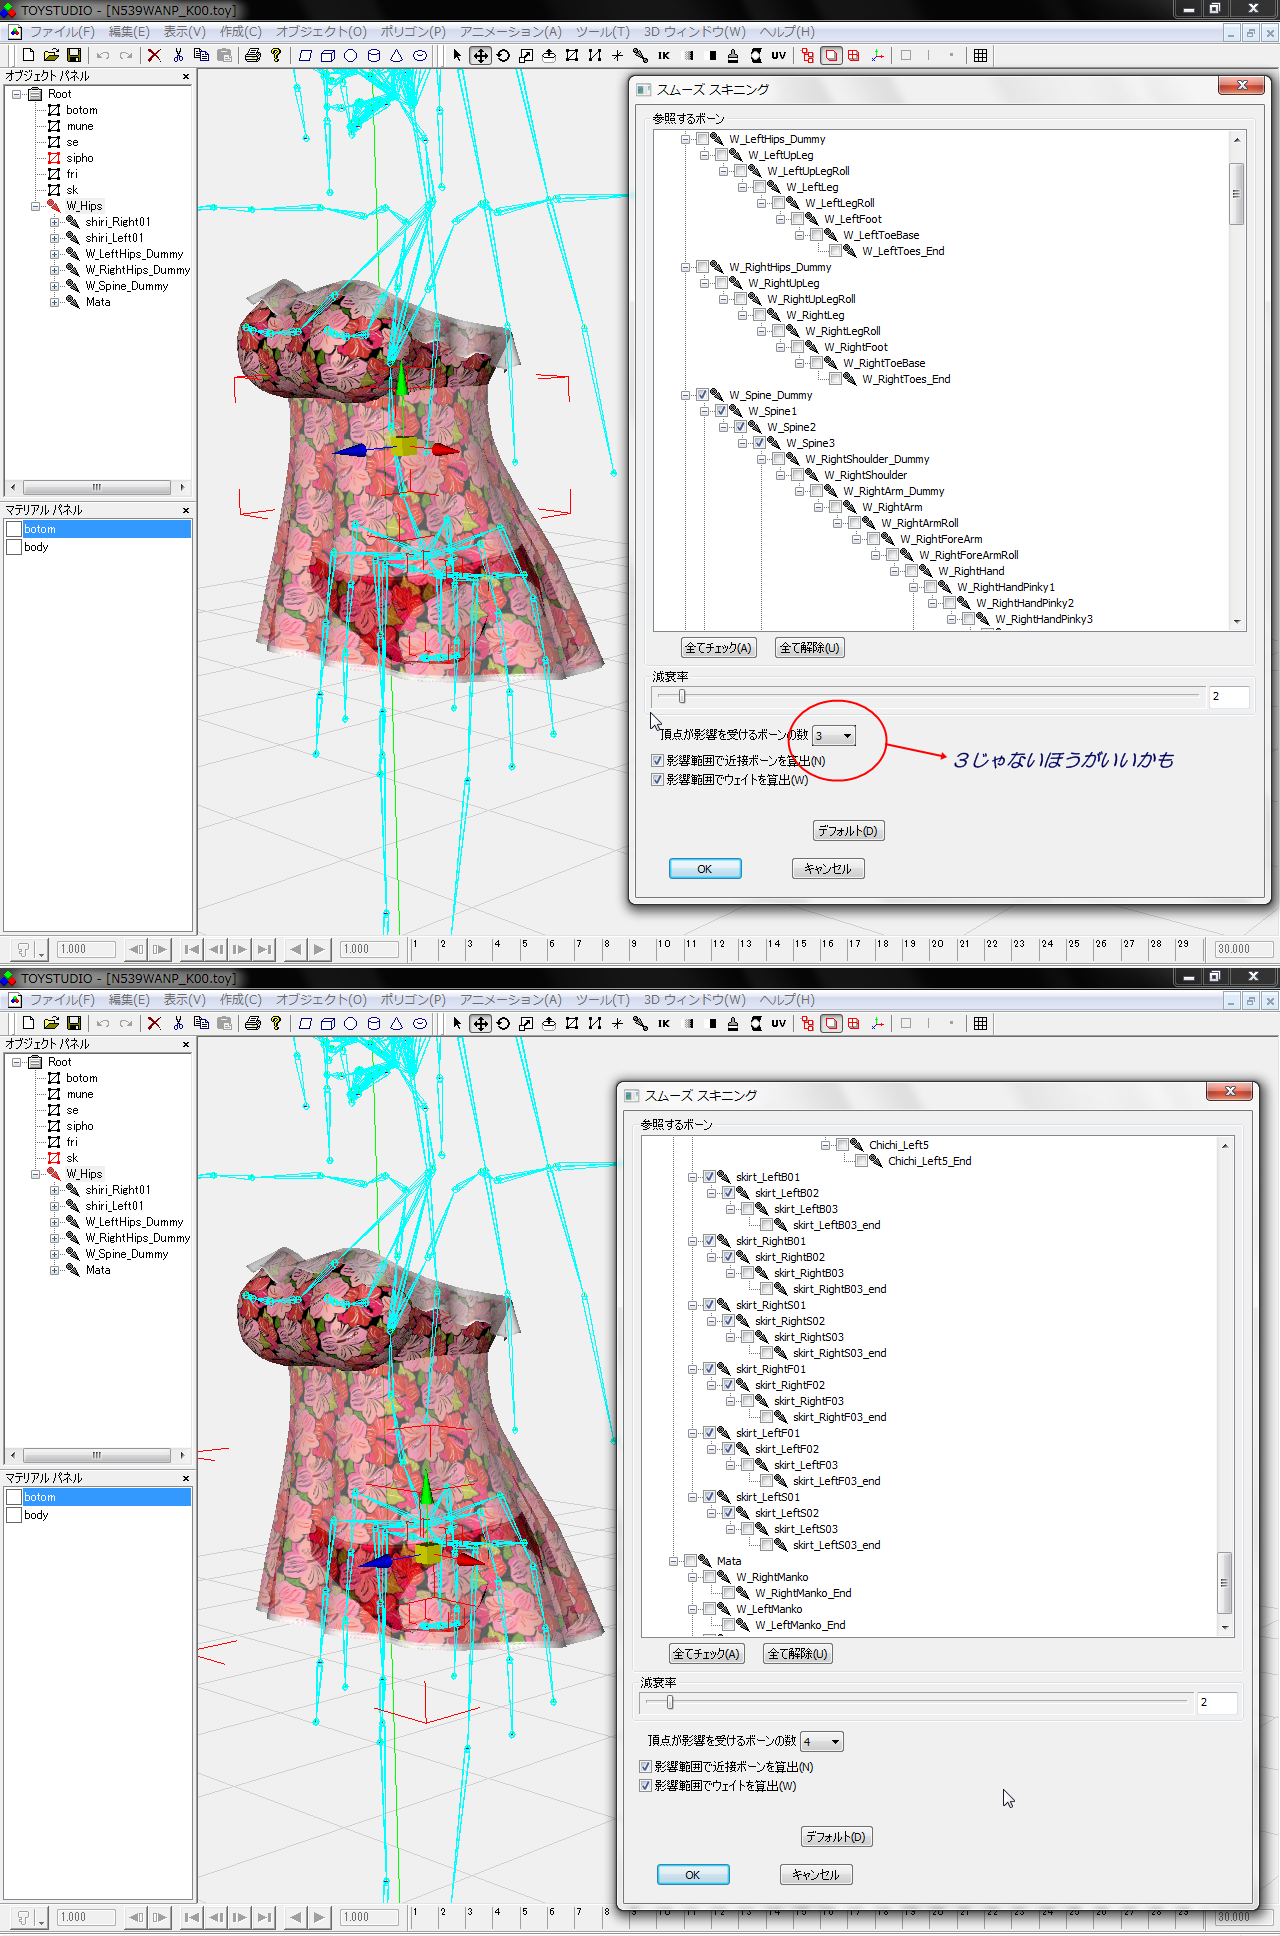Check the W_RightShoulder bone checkbox

pos(797,475)
